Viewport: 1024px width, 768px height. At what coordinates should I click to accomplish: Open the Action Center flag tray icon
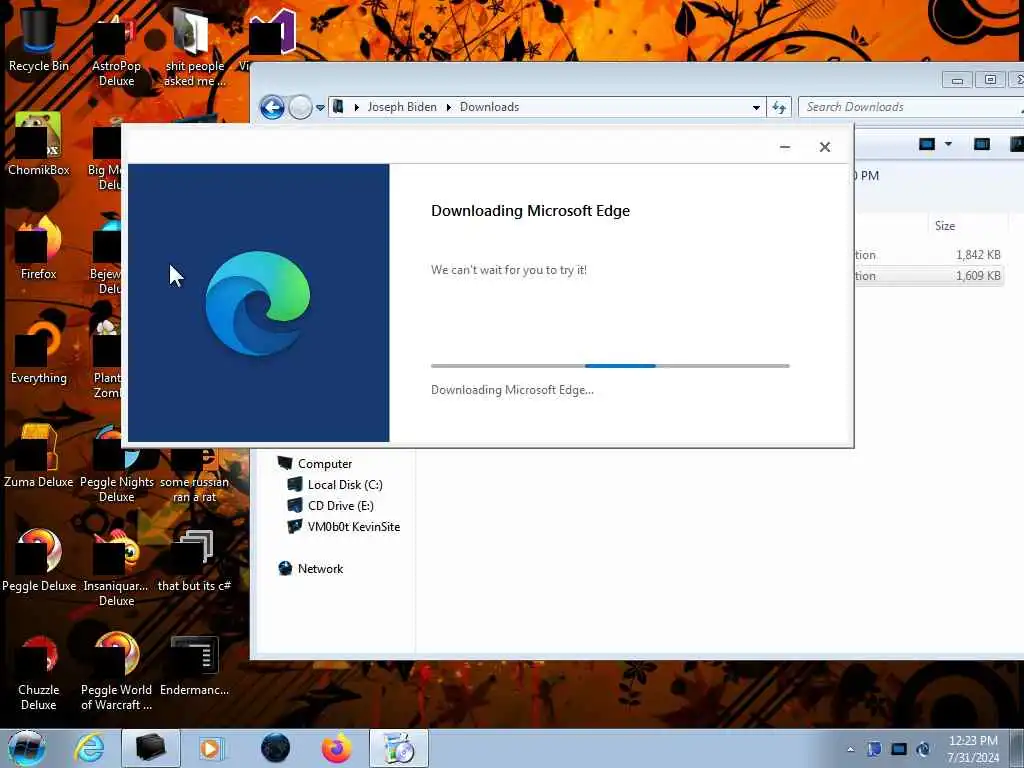click(874, 749)
